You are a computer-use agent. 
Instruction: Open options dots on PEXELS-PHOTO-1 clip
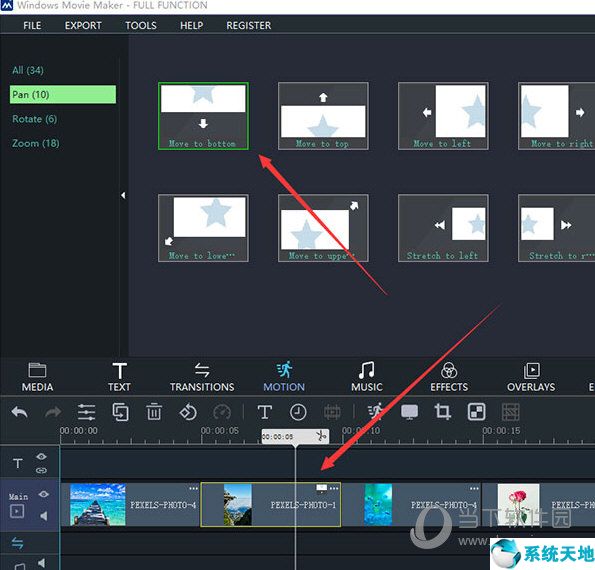(334, 489)
